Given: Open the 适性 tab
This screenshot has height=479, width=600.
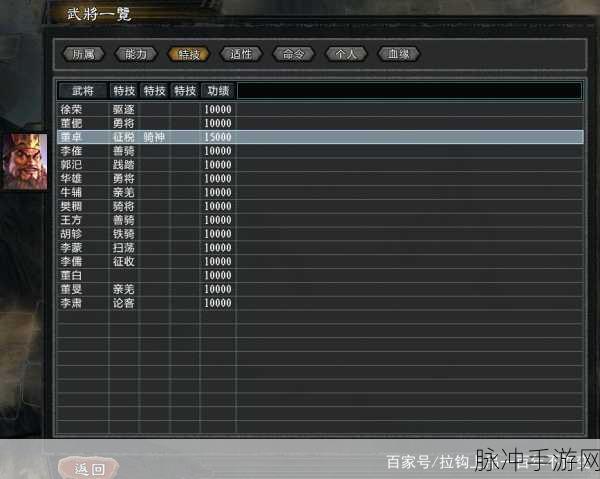Looking at the screenshot, I should point(241,54).
